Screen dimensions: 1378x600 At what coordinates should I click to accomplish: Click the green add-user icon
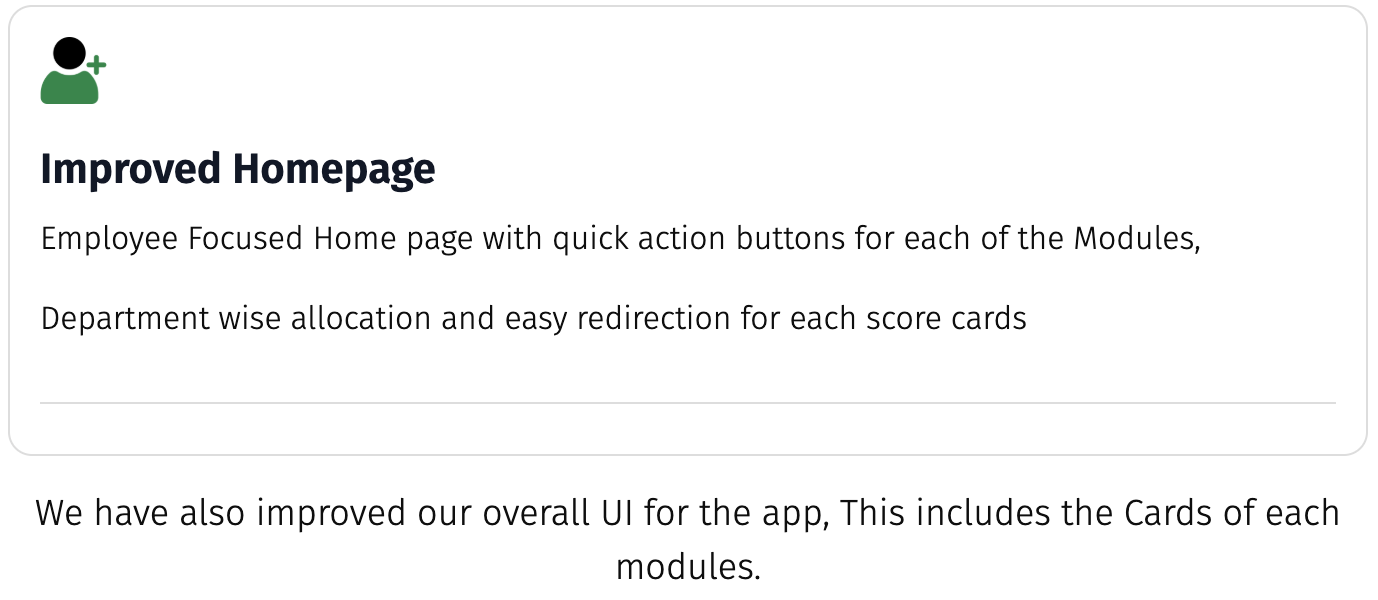[x=72, y=71]
